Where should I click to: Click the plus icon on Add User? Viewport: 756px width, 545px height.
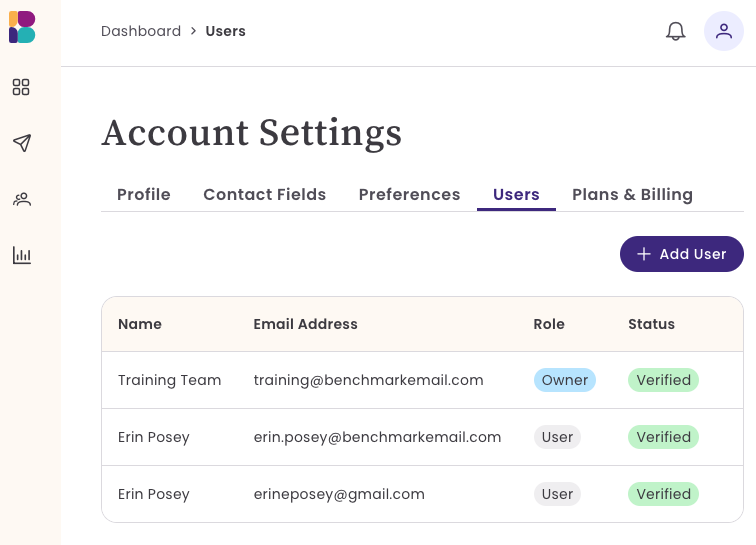pyautogui.click(x=644, y=254)
